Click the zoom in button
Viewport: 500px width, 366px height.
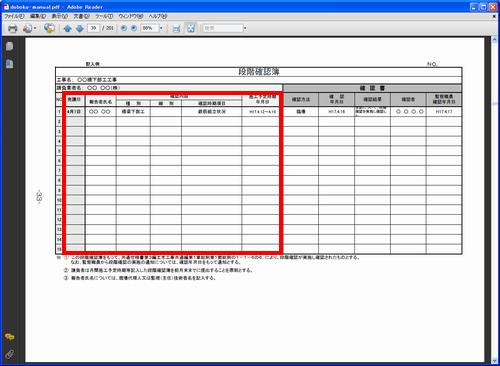pyautogui.click(x=134, y=28)
